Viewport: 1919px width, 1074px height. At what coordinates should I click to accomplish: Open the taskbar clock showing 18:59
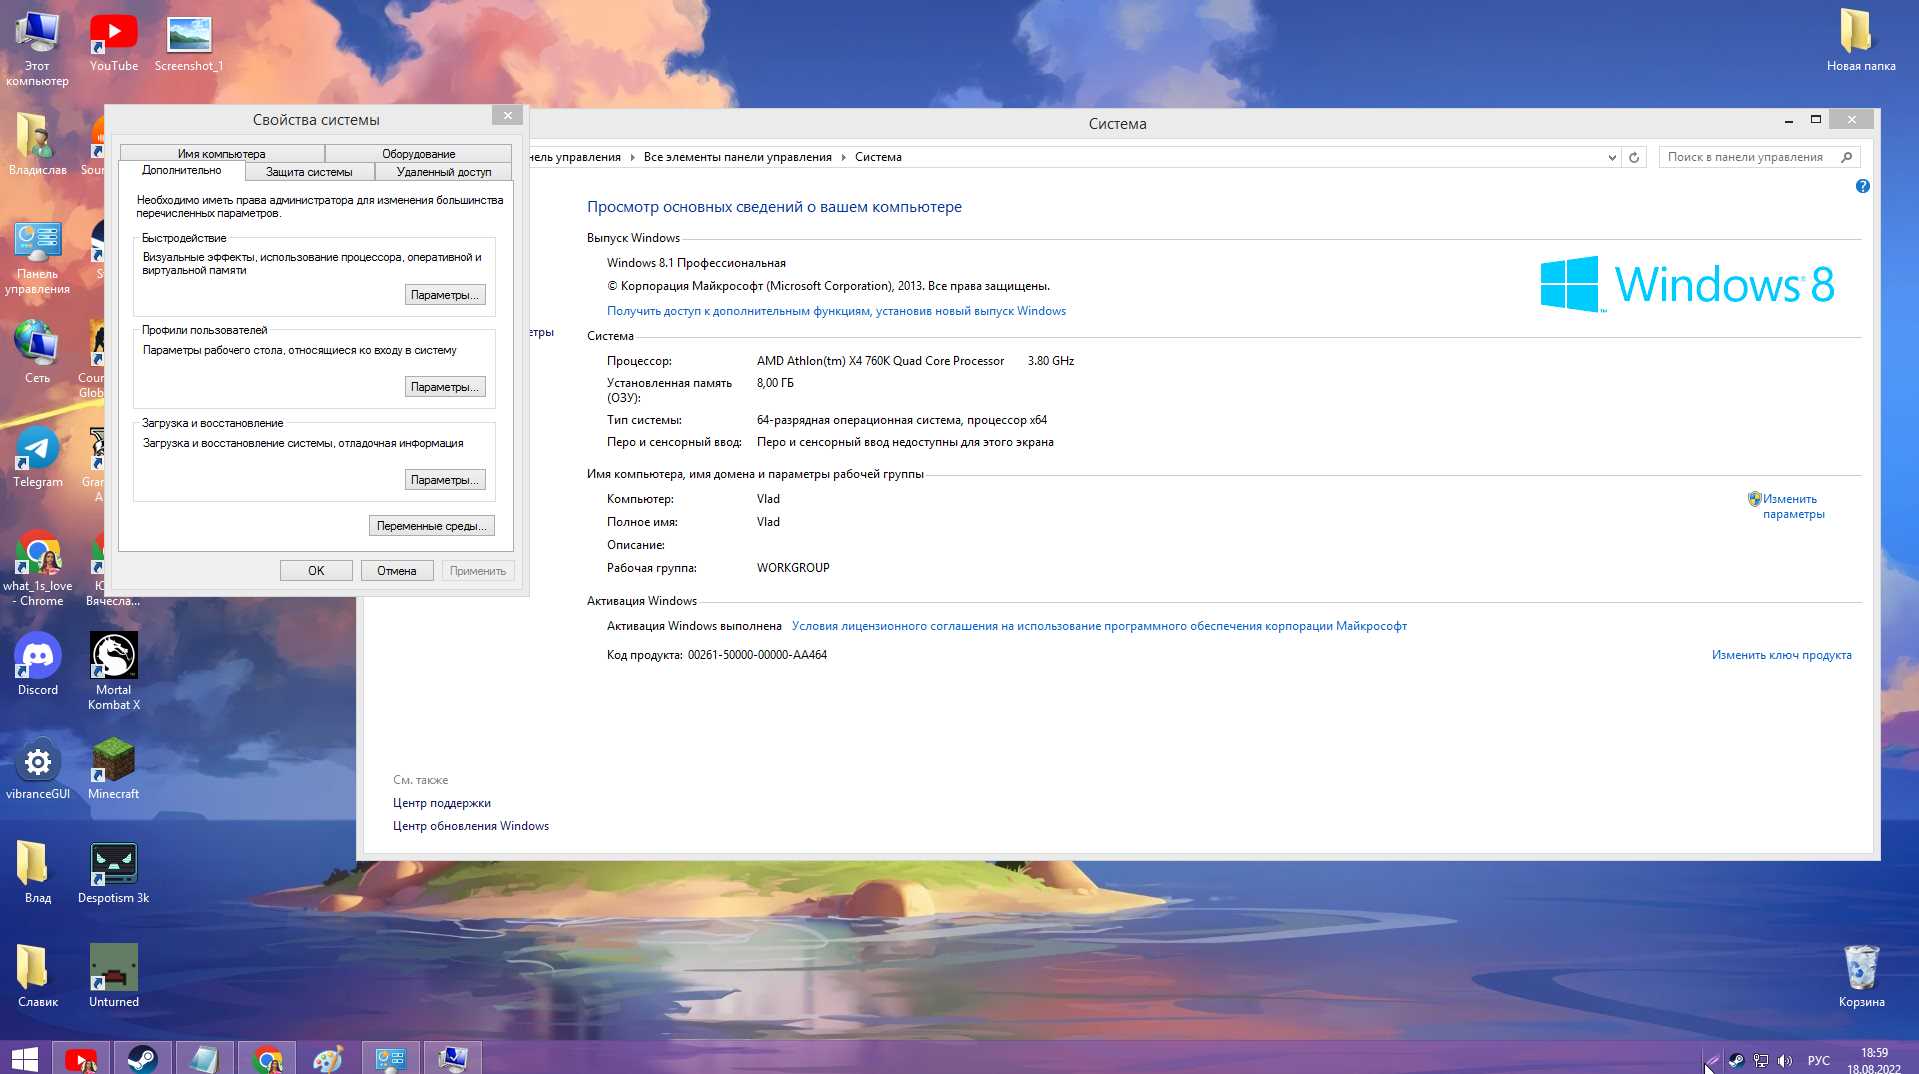pyautogui.click(x=1874, y=1060)
